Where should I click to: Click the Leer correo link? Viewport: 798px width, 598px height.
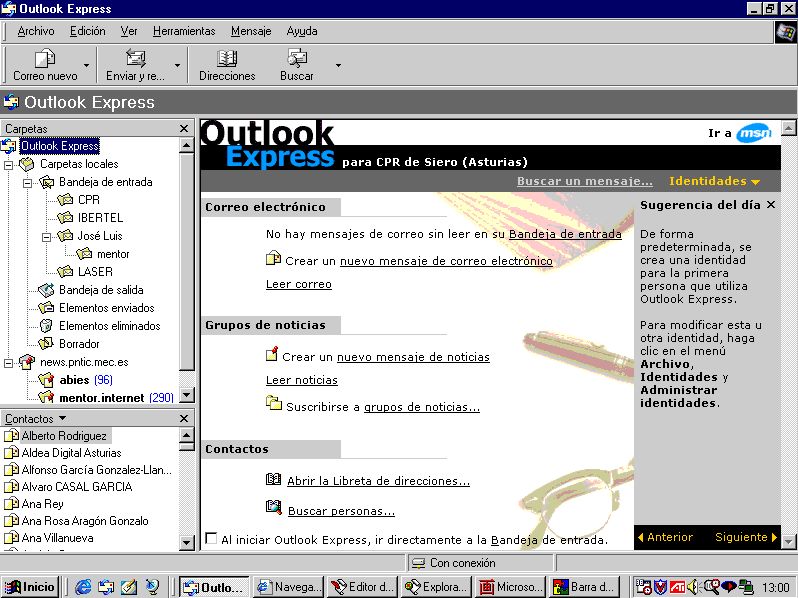pyautogui.click(x=299, y=284)
